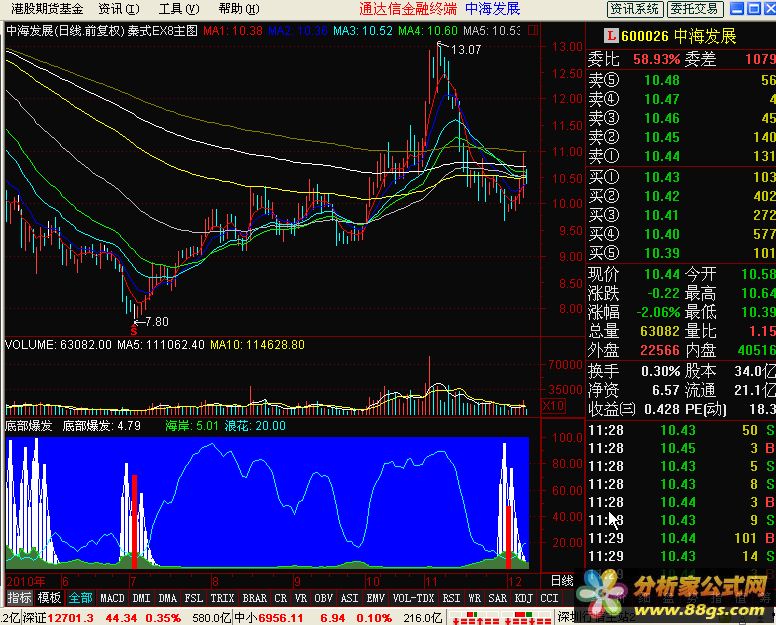Switch to the DMI indicator

141,598
